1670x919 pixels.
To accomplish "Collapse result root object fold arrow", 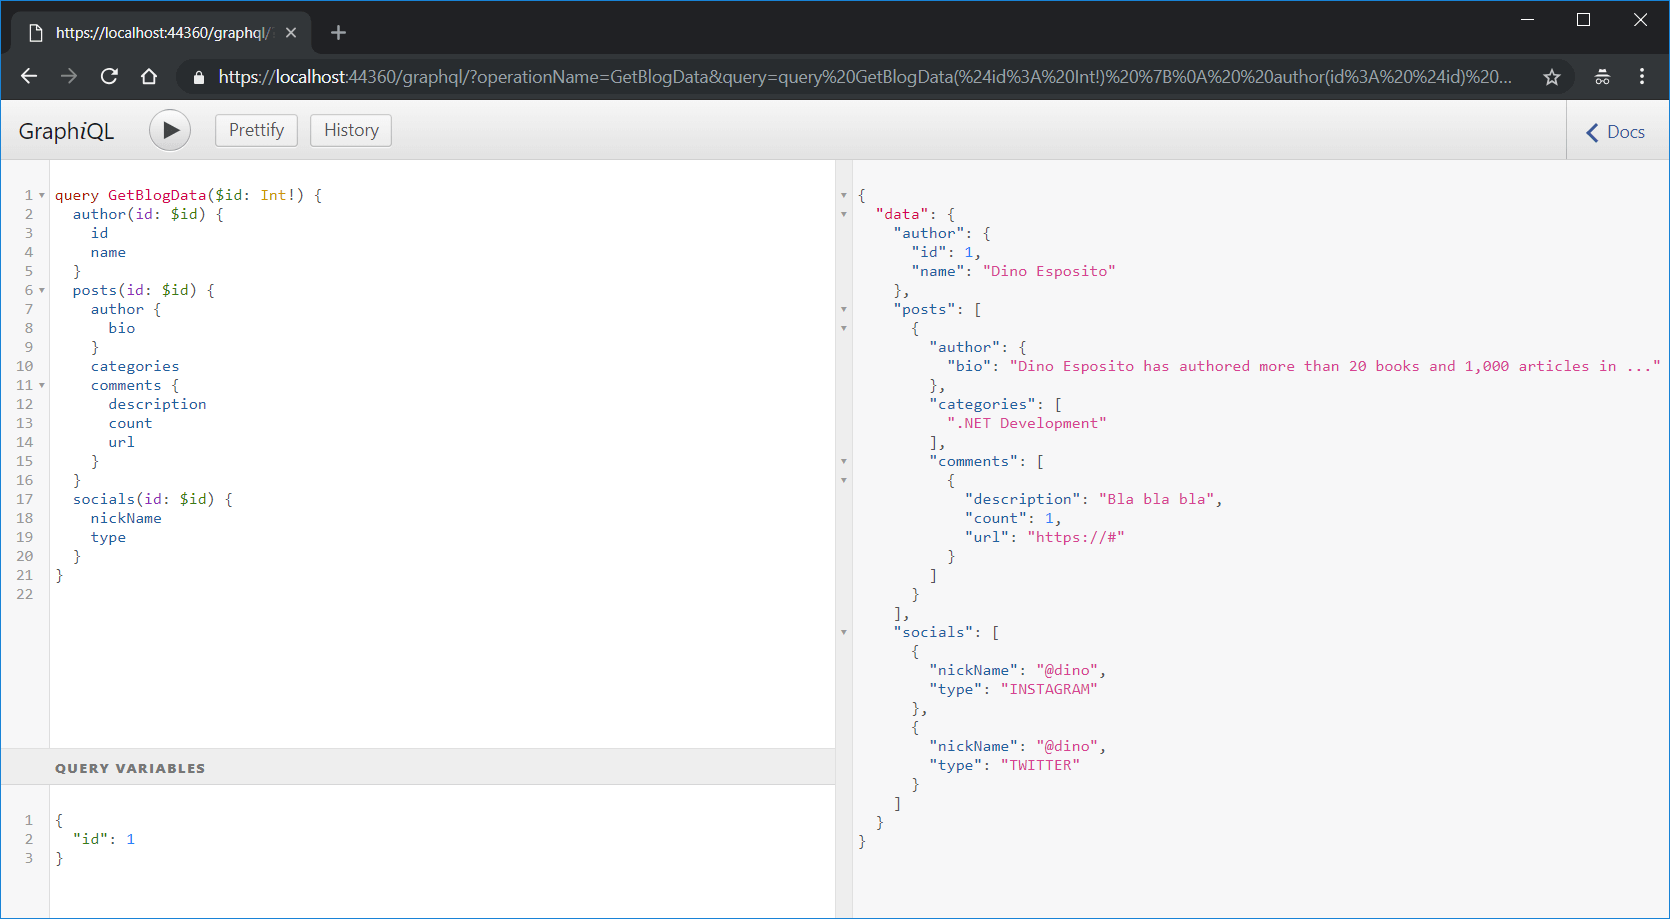I will click(844, 196).
